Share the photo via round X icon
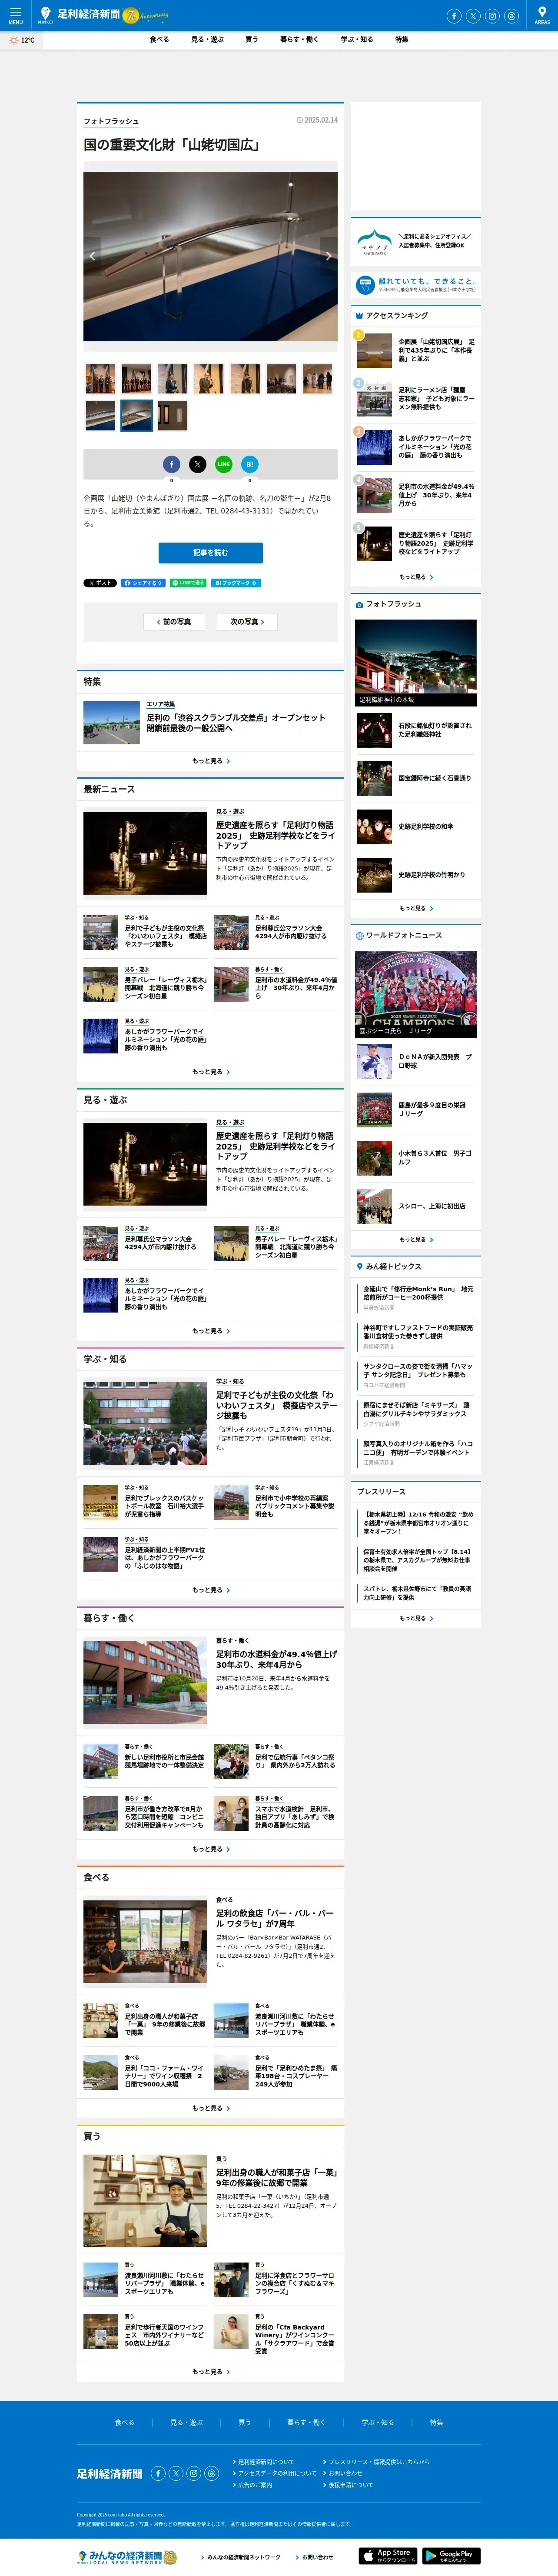The width and height of the screenshot is (558, 2576). click(198, 464)
